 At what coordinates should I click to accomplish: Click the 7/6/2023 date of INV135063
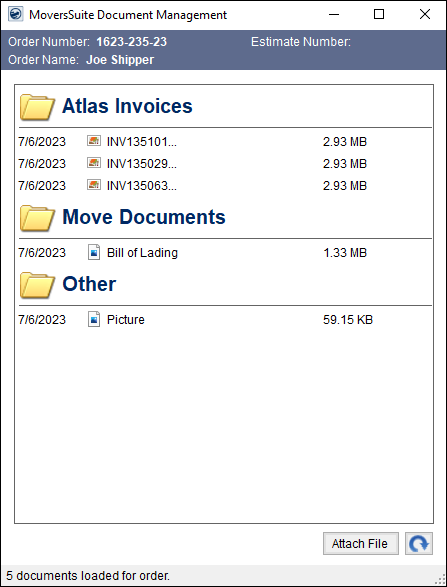coord(42,186)
